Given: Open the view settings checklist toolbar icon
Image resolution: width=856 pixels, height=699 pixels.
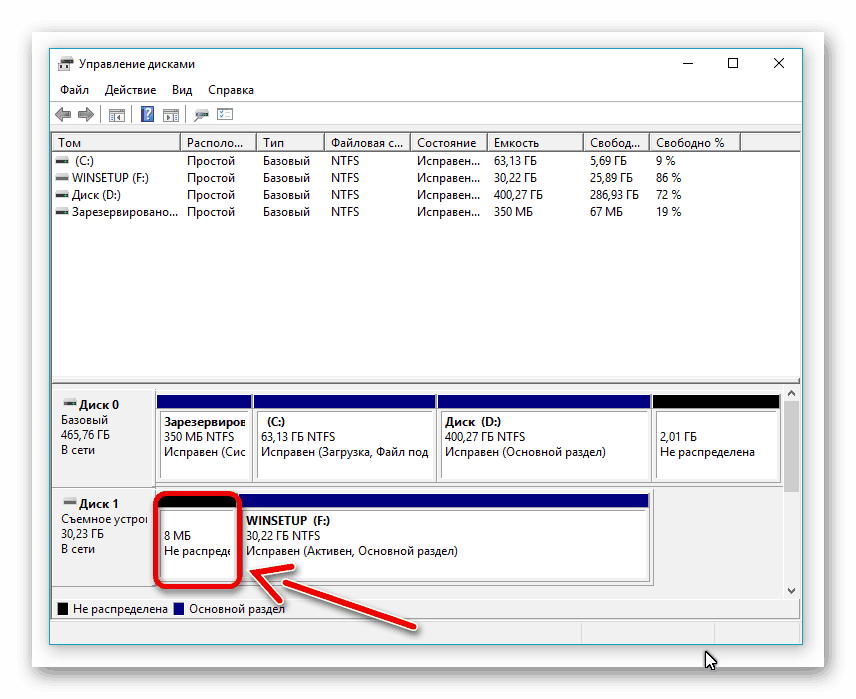Looking at the screenshot, I should [x=225, y=115].
